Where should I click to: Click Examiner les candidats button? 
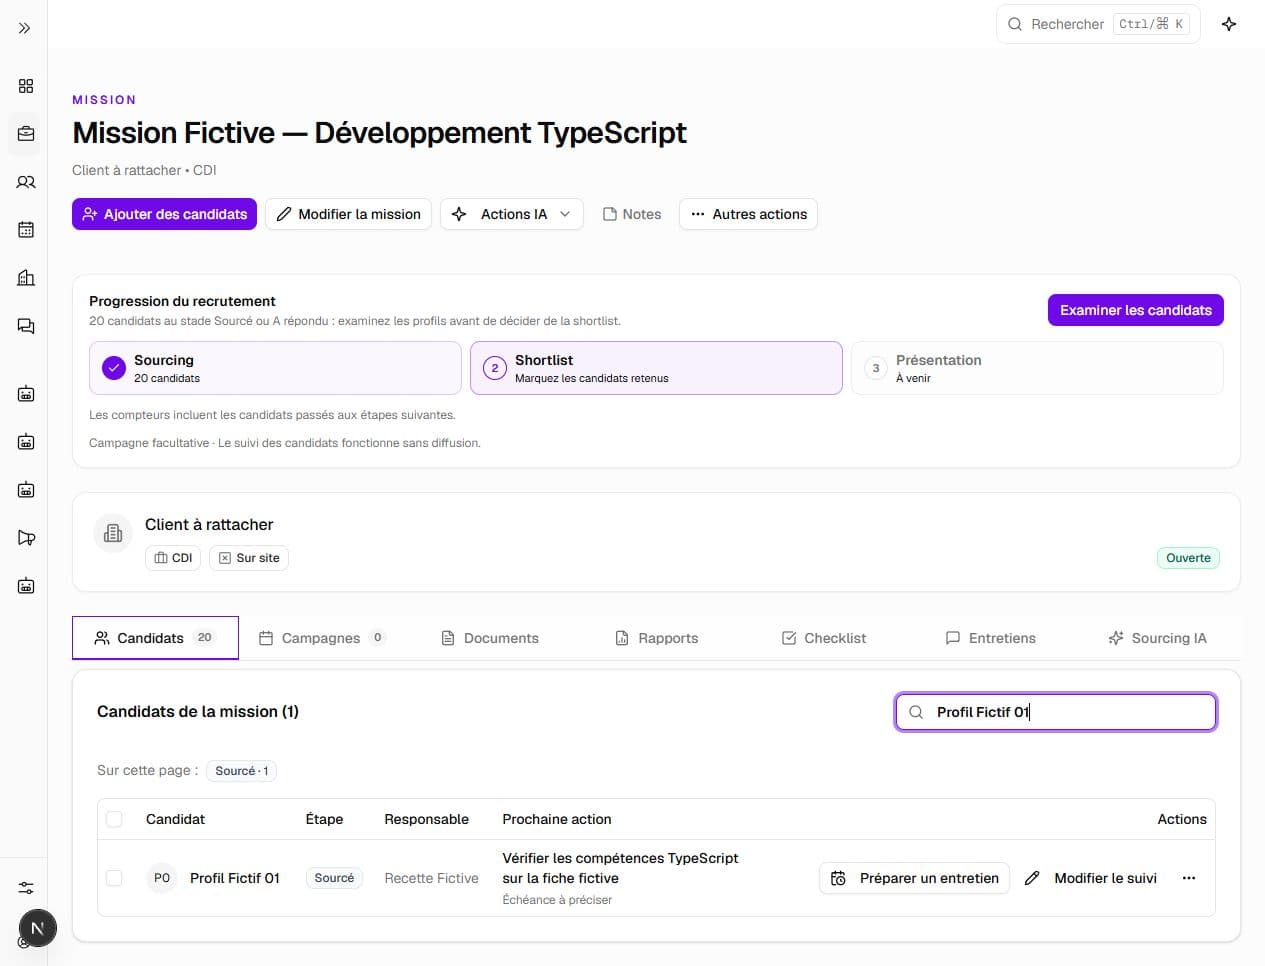coord(1136,310)
